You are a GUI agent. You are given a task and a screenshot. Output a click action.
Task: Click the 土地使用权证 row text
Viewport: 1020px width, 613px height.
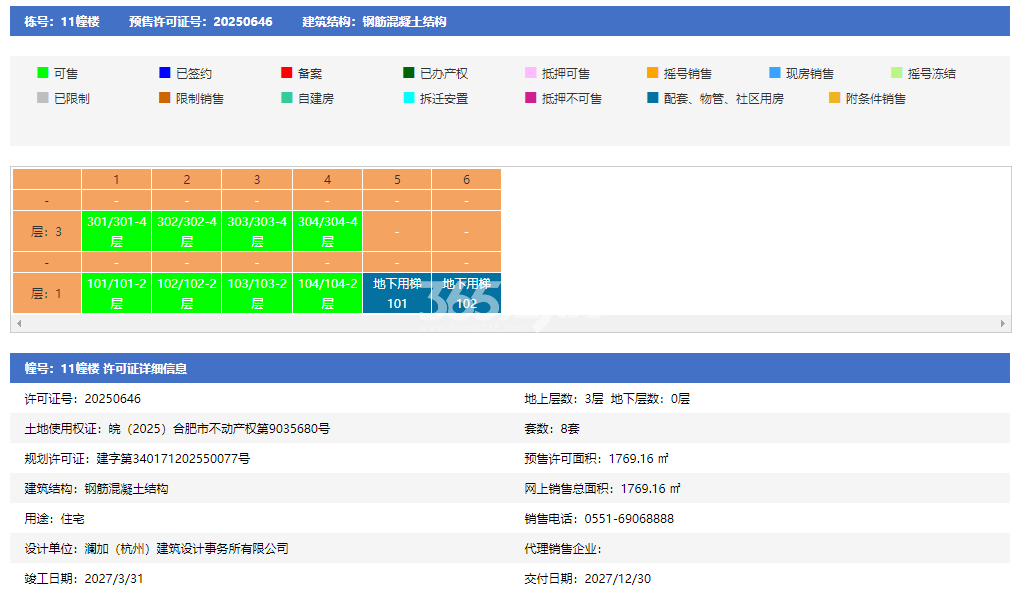point(177,428)
